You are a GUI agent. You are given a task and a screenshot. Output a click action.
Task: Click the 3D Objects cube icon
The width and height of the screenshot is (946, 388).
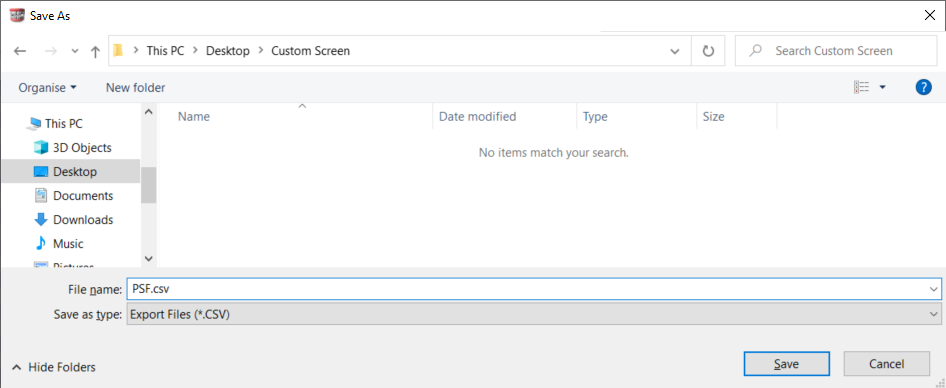(x=40, y=147)
